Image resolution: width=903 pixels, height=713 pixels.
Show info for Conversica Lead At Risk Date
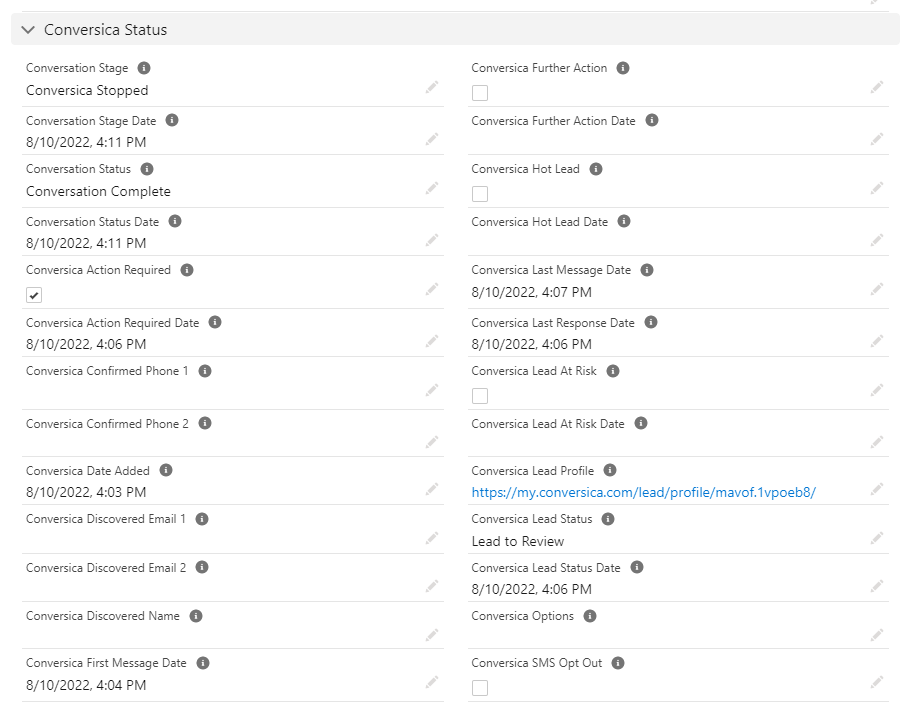[641, 423]
